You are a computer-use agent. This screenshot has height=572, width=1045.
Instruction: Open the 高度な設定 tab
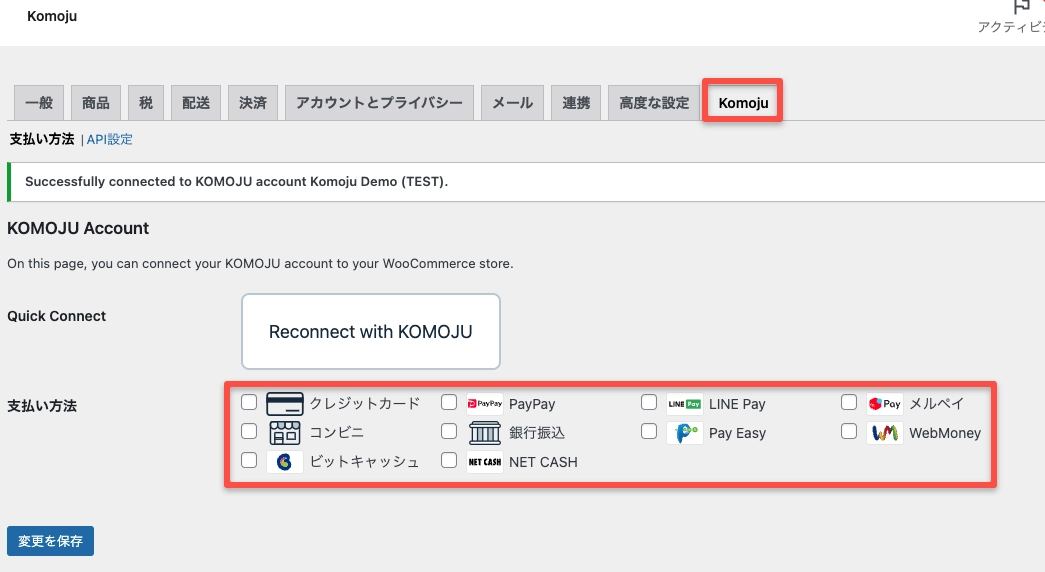[x=654, y=103]
